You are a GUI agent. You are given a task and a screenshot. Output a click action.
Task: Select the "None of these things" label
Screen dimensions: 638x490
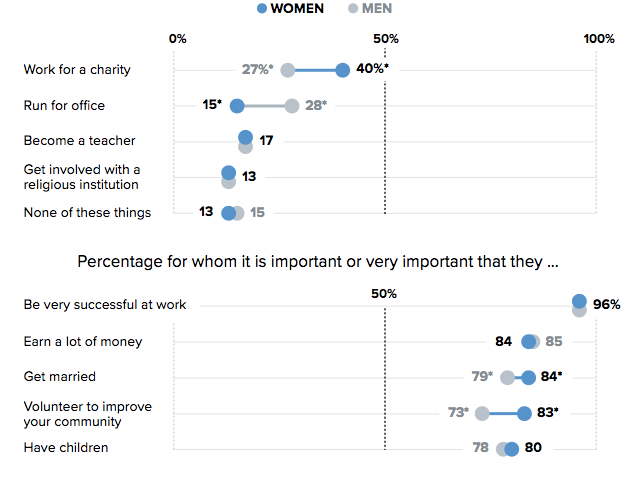(87, 212)
